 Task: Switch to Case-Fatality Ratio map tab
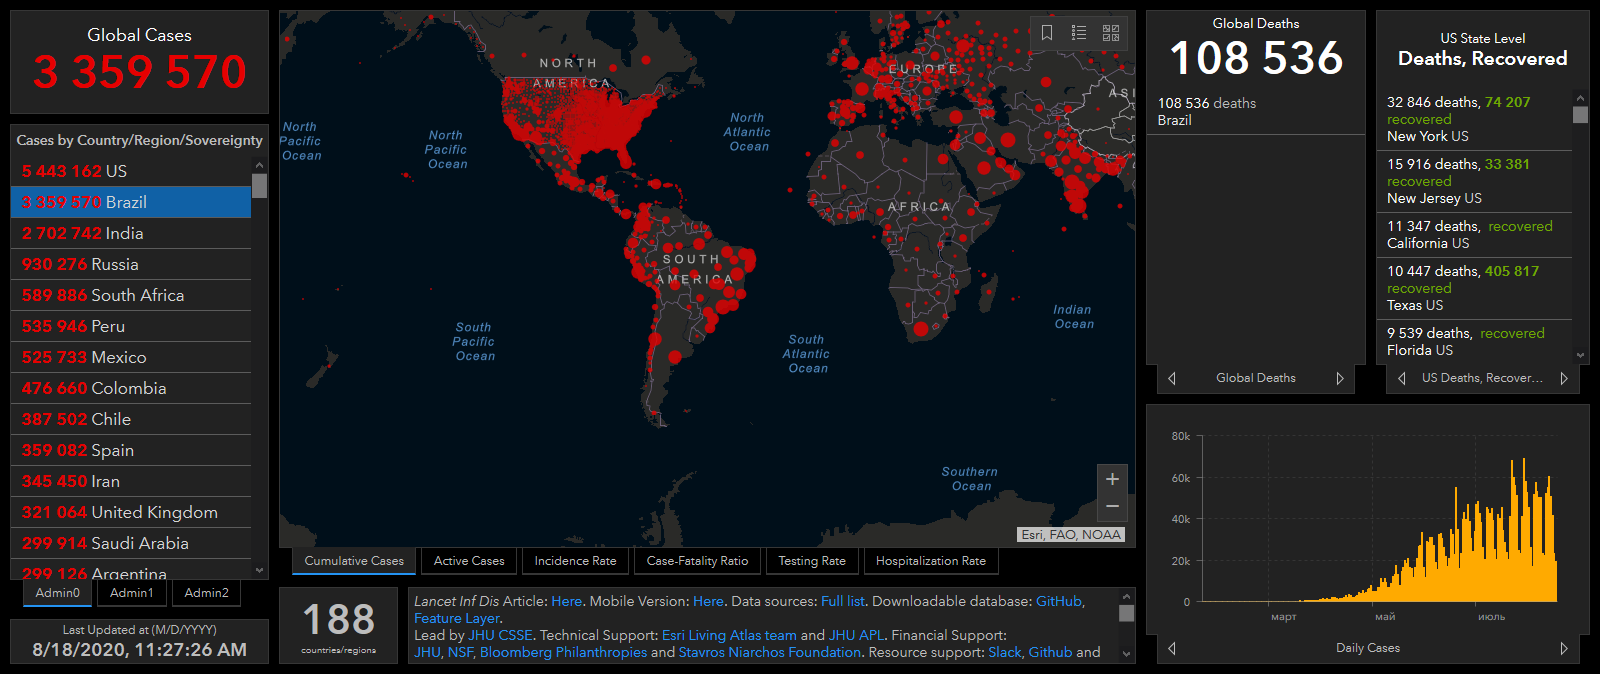697,561
